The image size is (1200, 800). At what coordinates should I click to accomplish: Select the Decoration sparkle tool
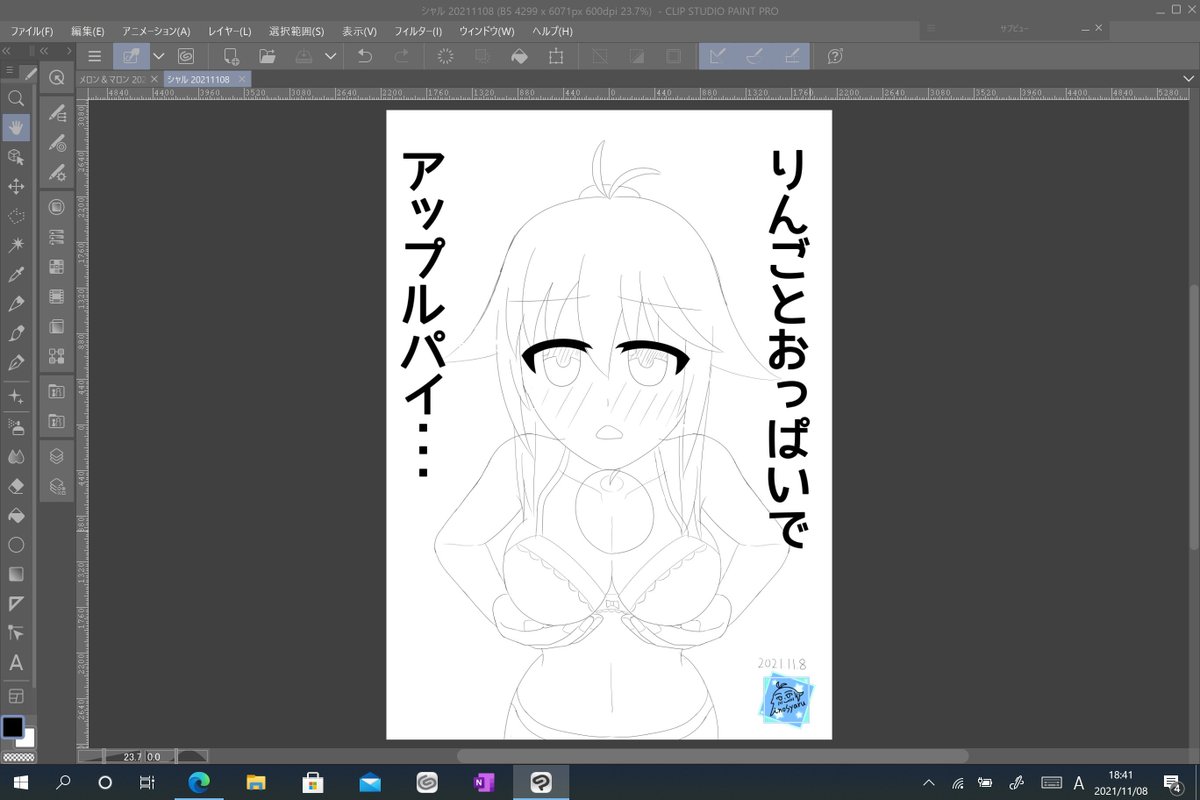16,397
